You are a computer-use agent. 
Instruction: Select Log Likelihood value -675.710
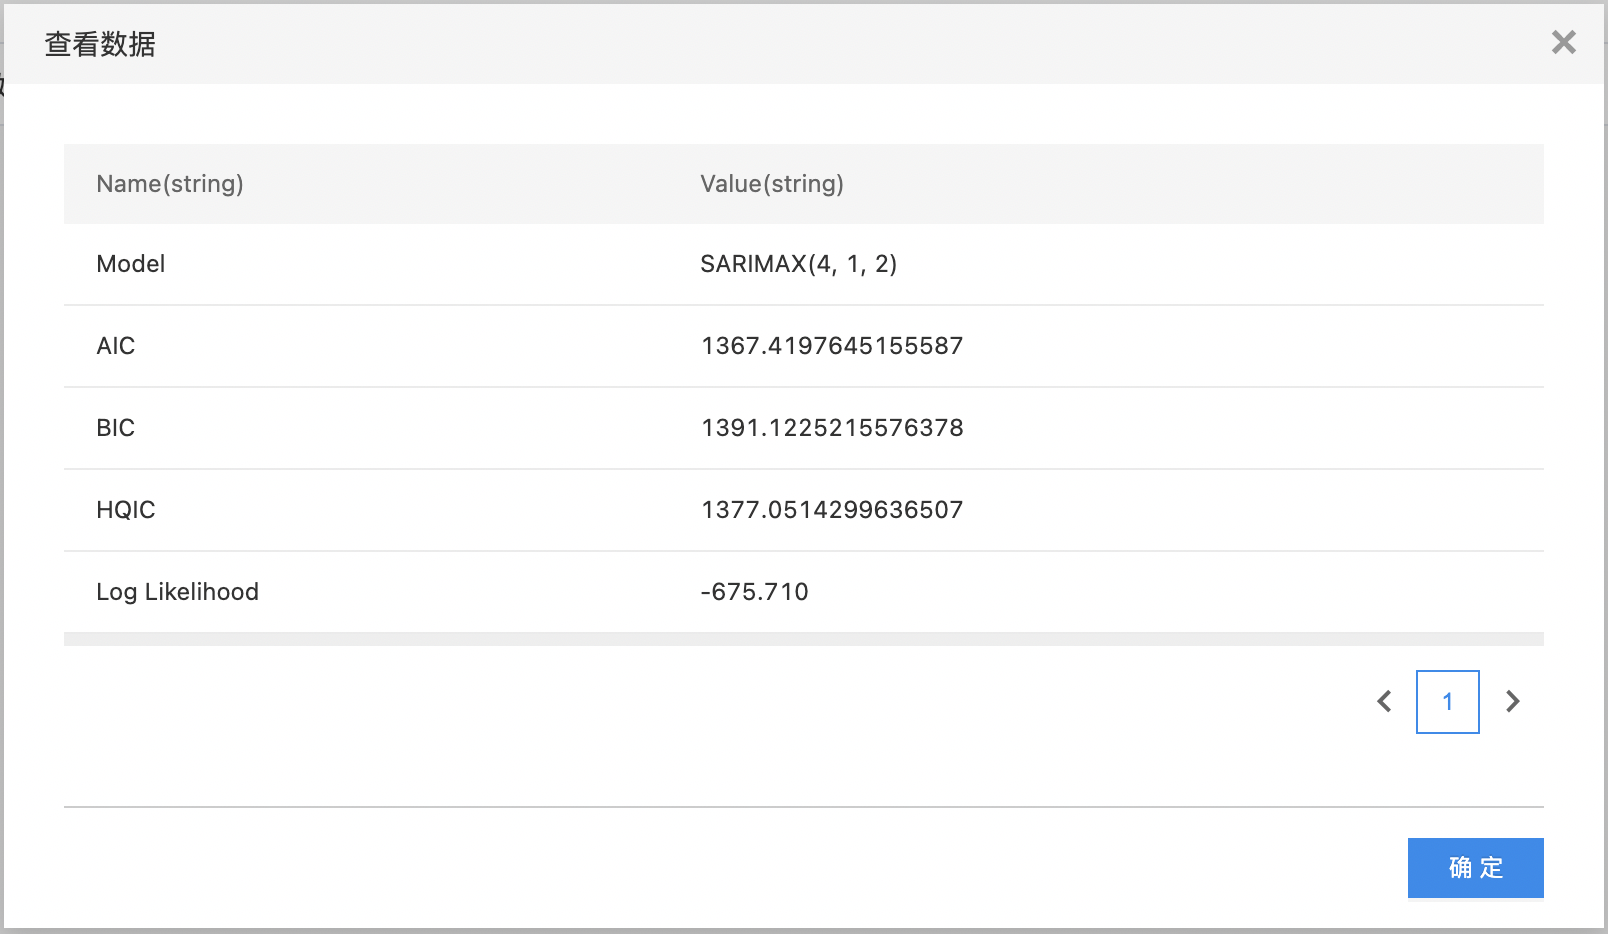pyautogui.click(x=755, y=592)
